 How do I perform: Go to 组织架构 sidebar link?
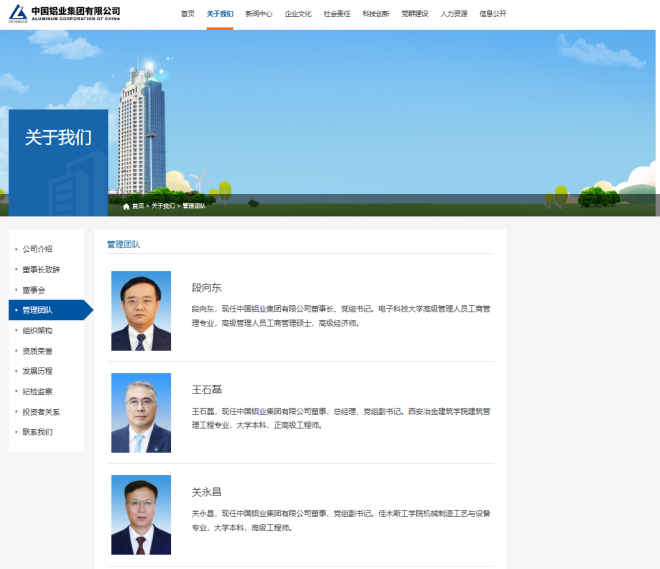[x=37, y=330]
